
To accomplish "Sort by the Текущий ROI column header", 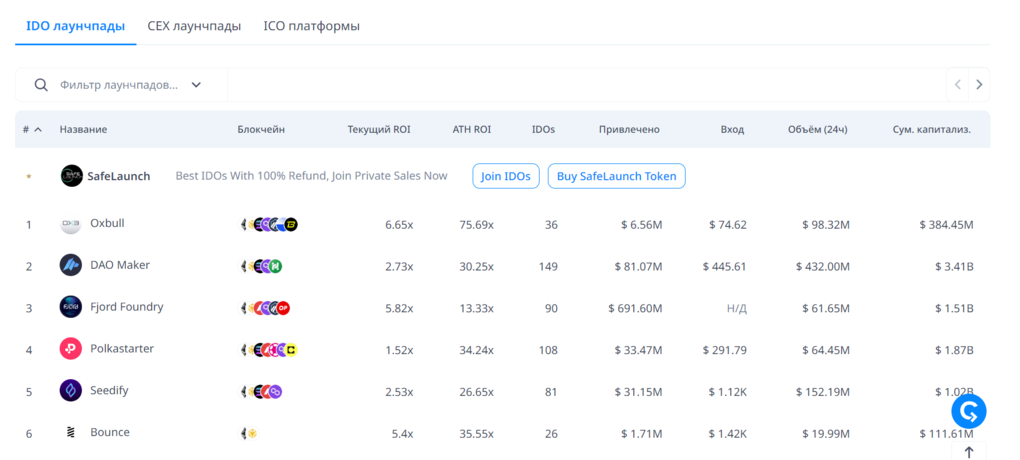I will (378, 130).
